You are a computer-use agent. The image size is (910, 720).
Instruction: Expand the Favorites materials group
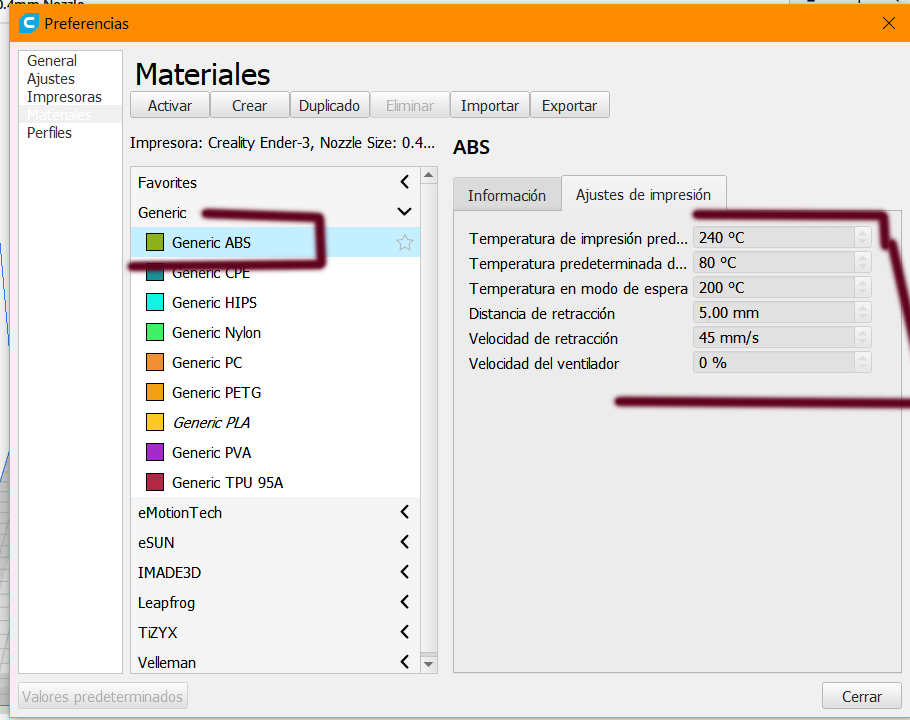[x=404, y=183]
